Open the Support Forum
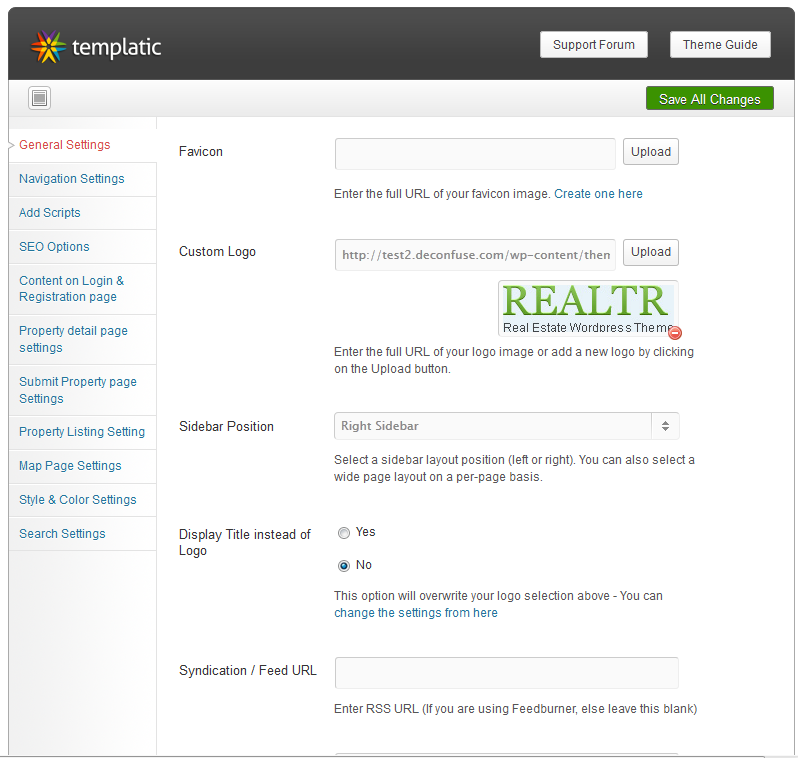 click(x=593, y=45)
